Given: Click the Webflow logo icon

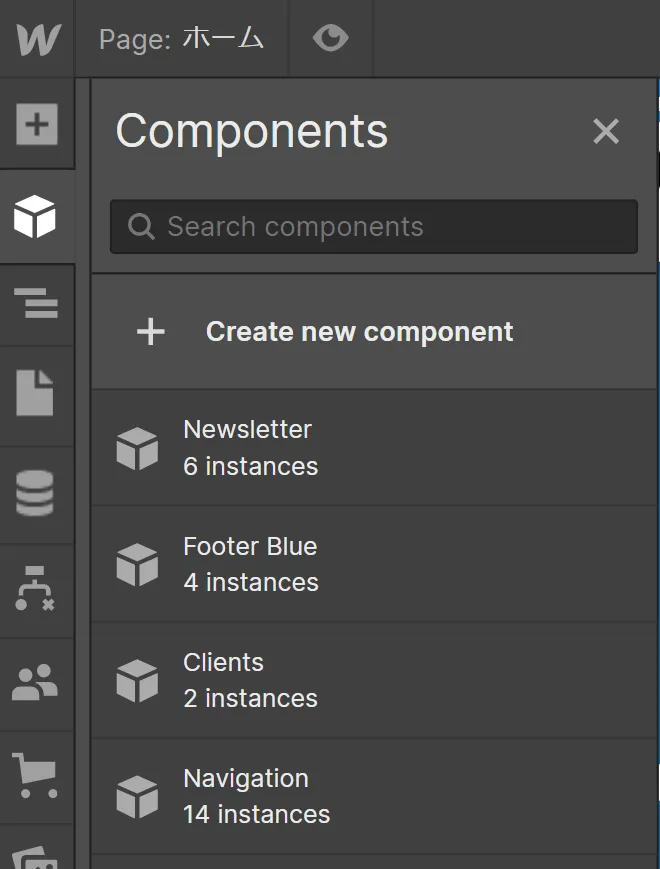Looking at the screenshot, I should click(x=38, y=39).
